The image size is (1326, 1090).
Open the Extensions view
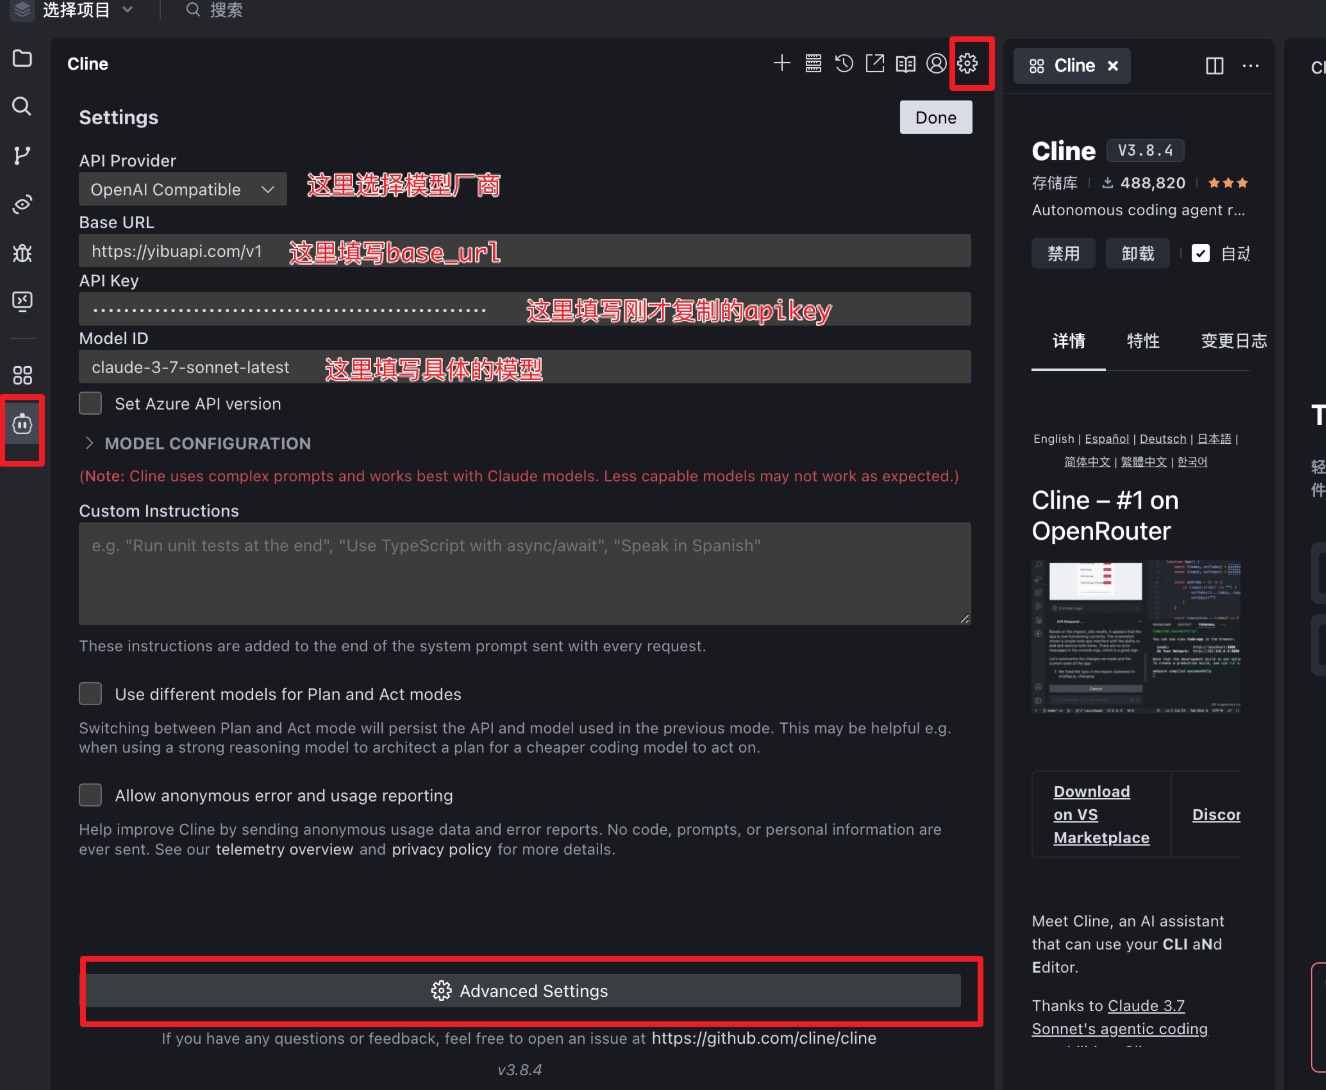(x=22, y=374)
